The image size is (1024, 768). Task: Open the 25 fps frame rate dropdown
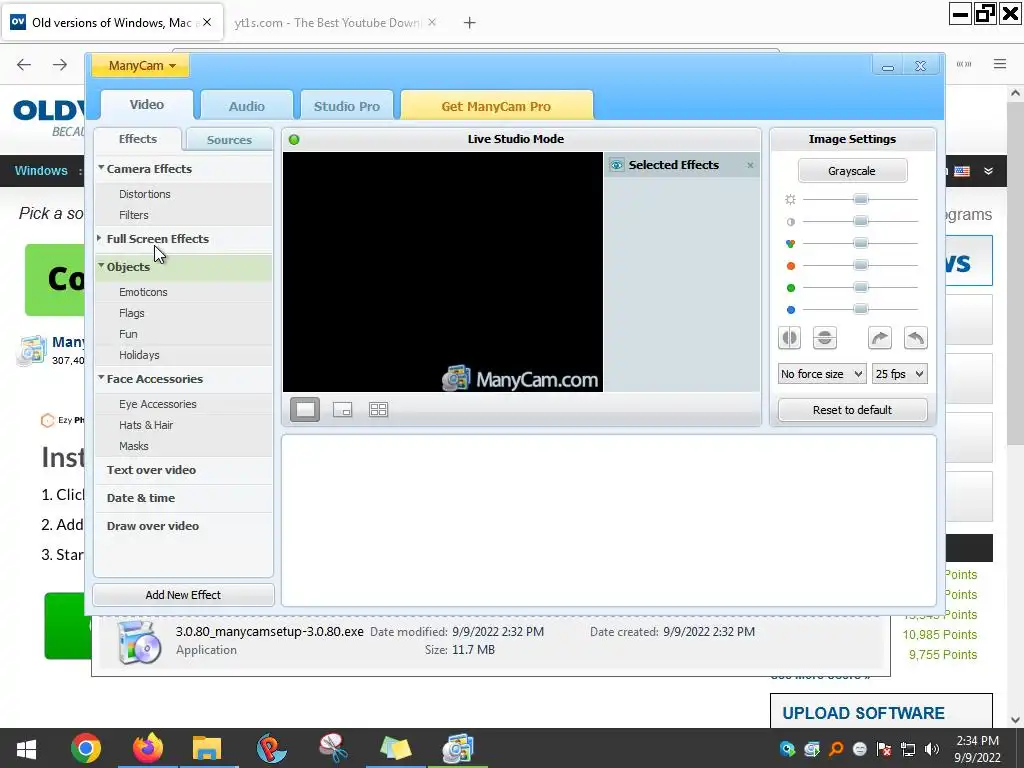899,374
